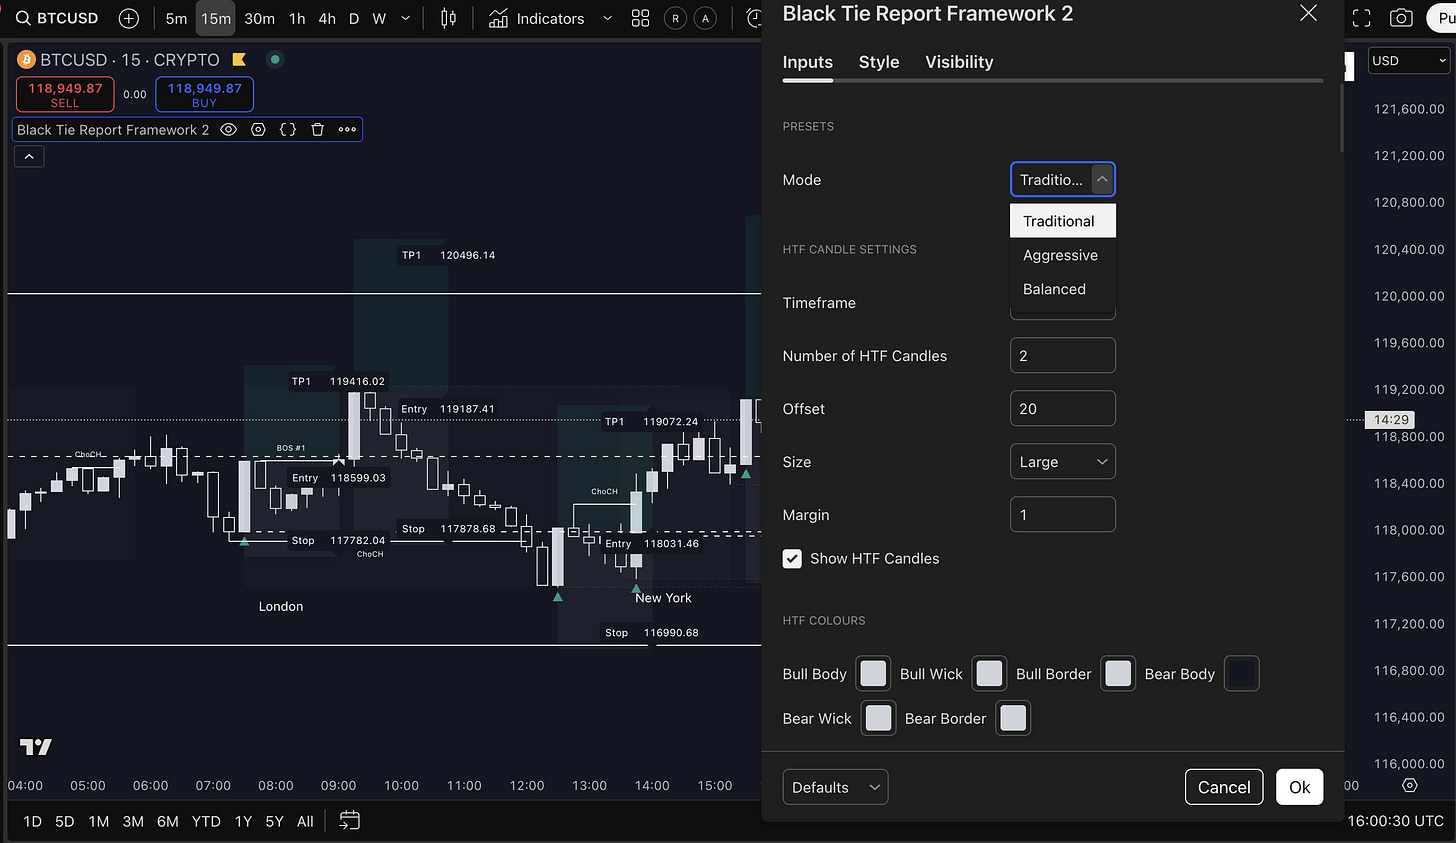Open chart scale settings gear icon
Image resolution: width=1456 pixels, height=843 pixels.
(1410, 785)
